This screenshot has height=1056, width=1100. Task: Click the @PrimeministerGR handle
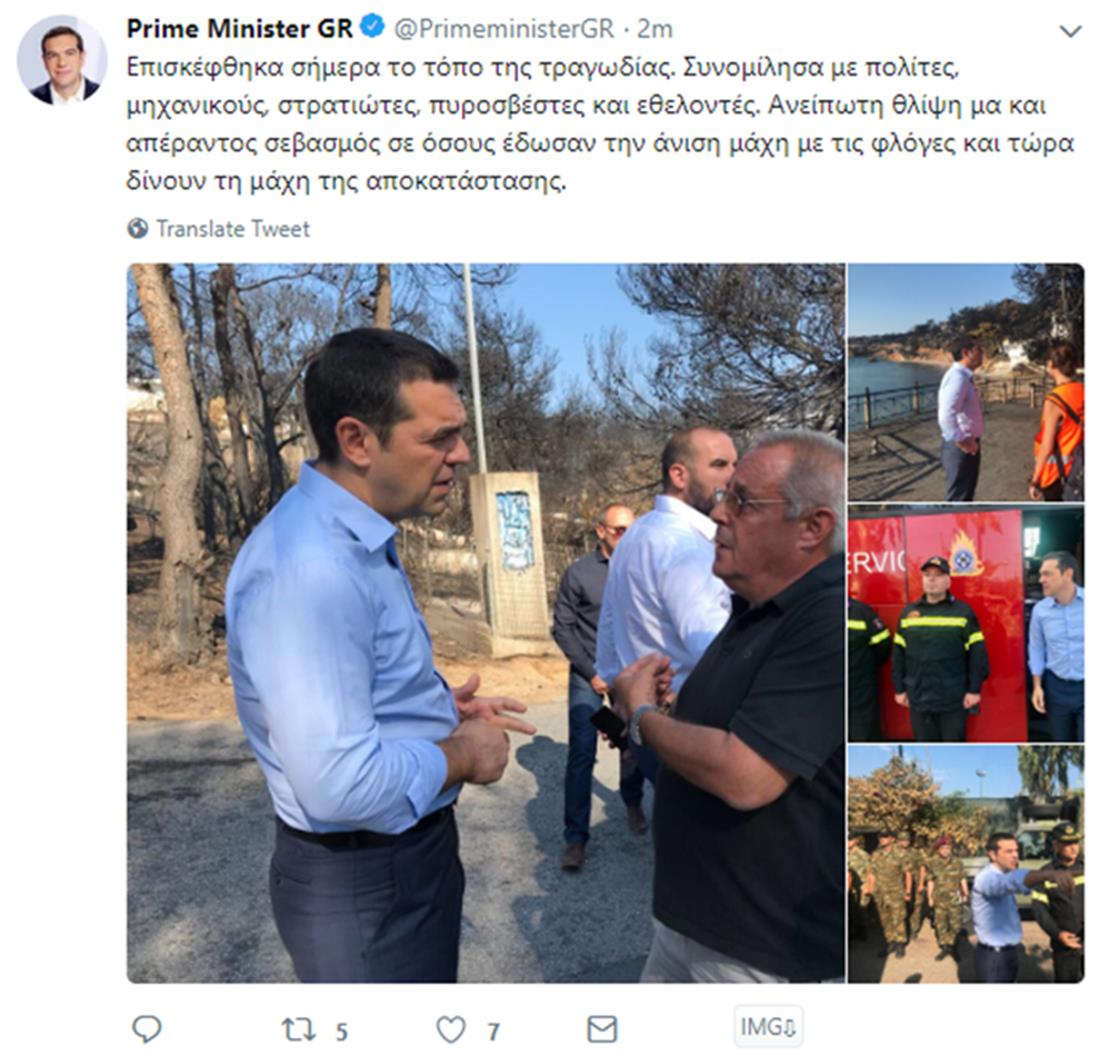pyautogui.click(x=504, y=29)
